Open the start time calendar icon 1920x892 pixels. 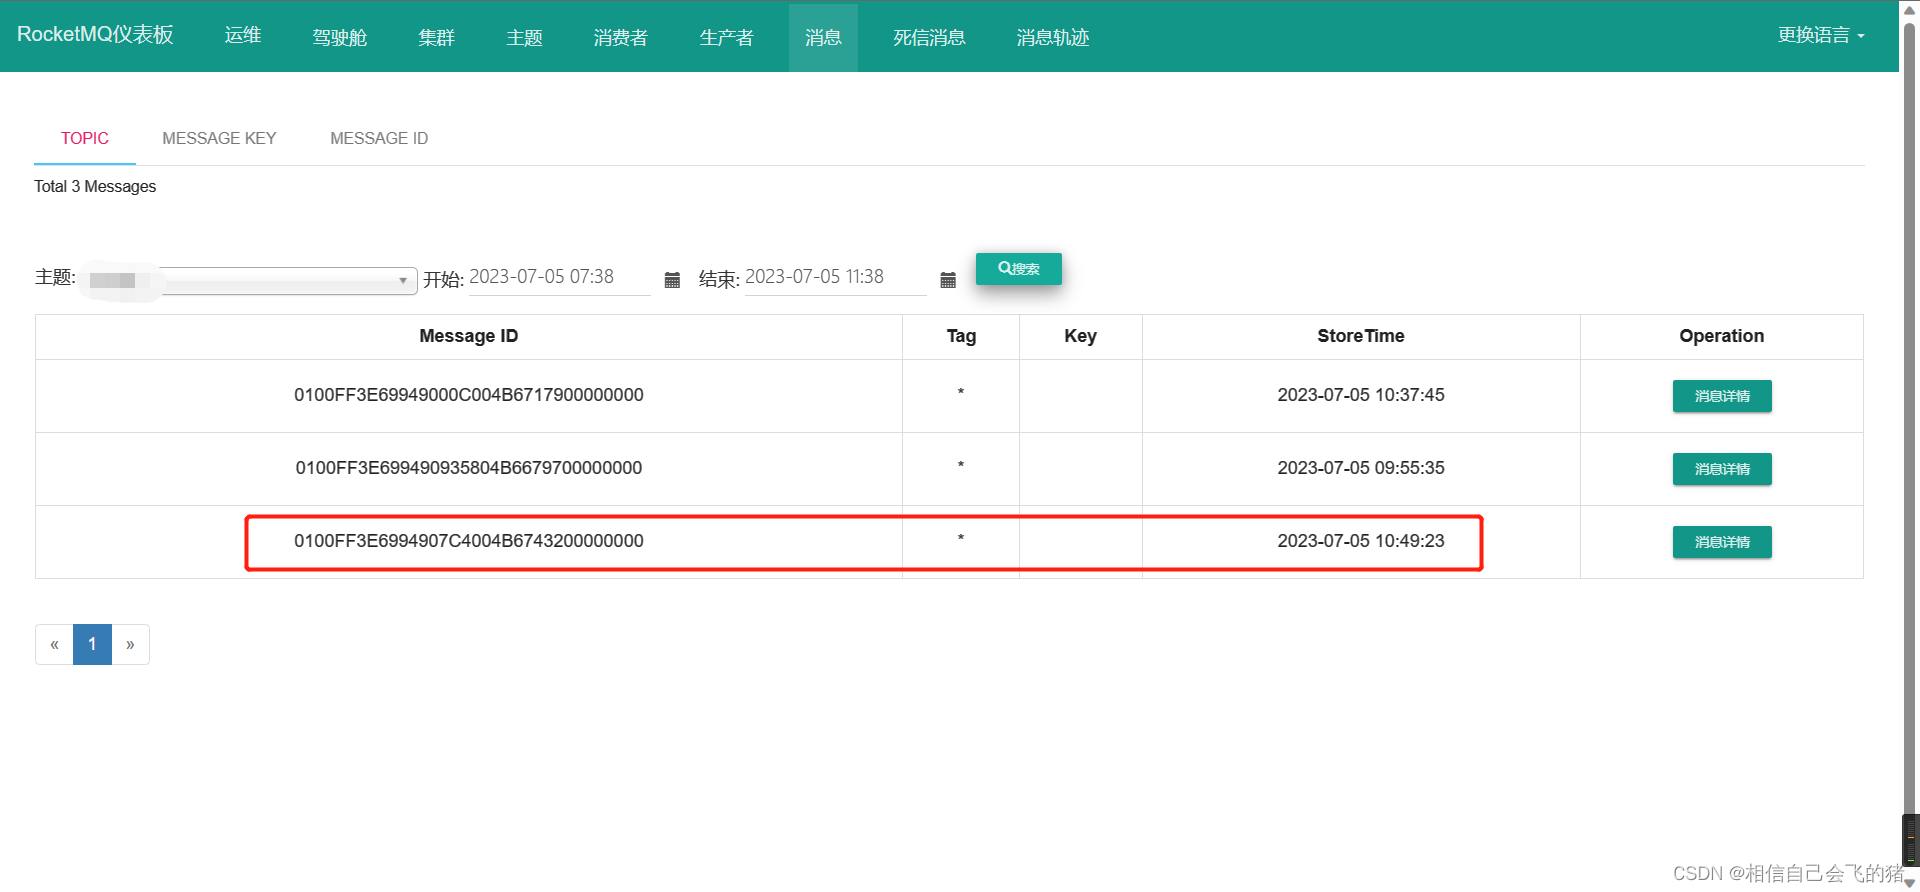click(x=672, y=280)
